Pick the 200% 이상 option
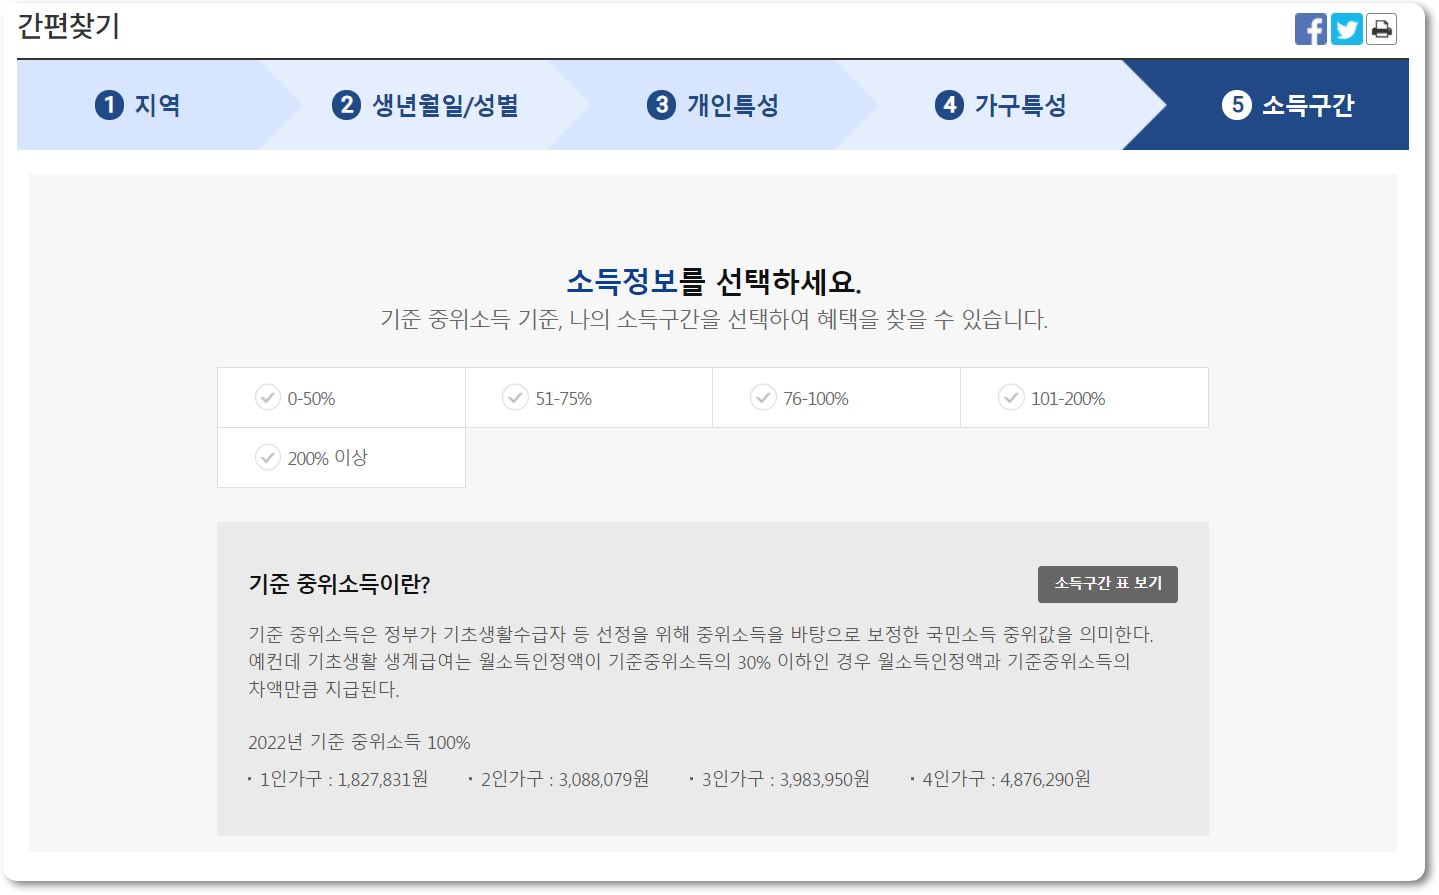This screenshot has width=1439, height=895. tap(341, 458)
